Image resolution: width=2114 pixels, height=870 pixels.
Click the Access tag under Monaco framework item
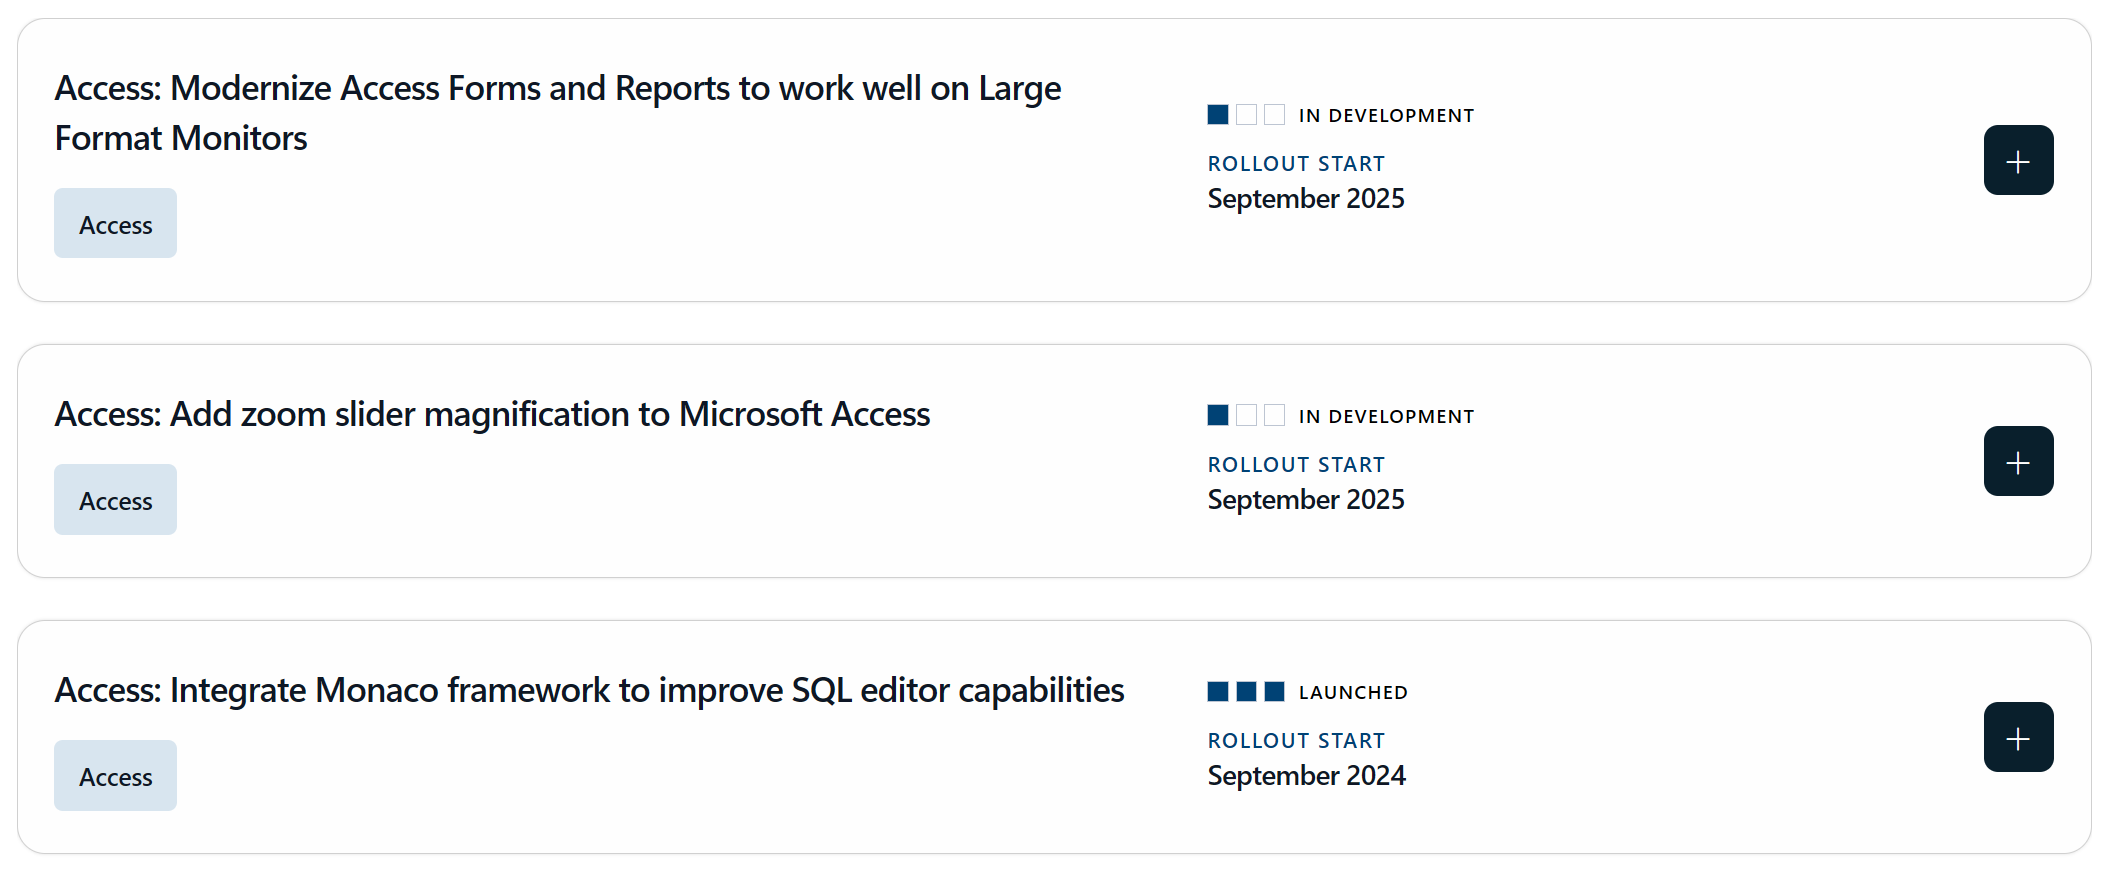click(115, 775)
